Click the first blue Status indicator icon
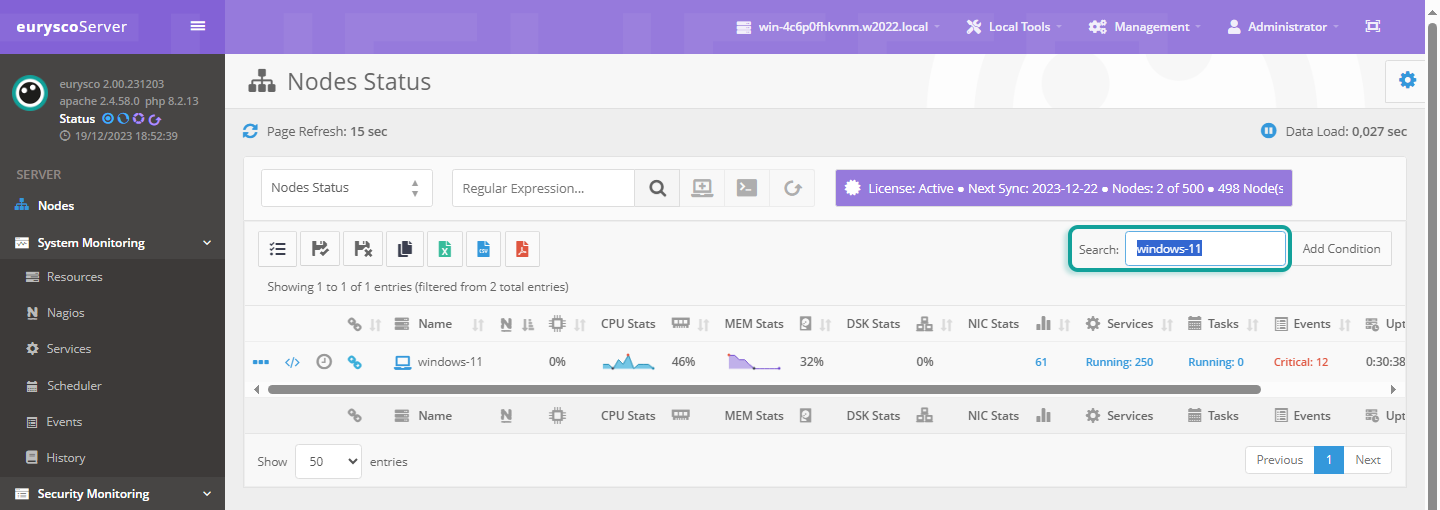 108,119
